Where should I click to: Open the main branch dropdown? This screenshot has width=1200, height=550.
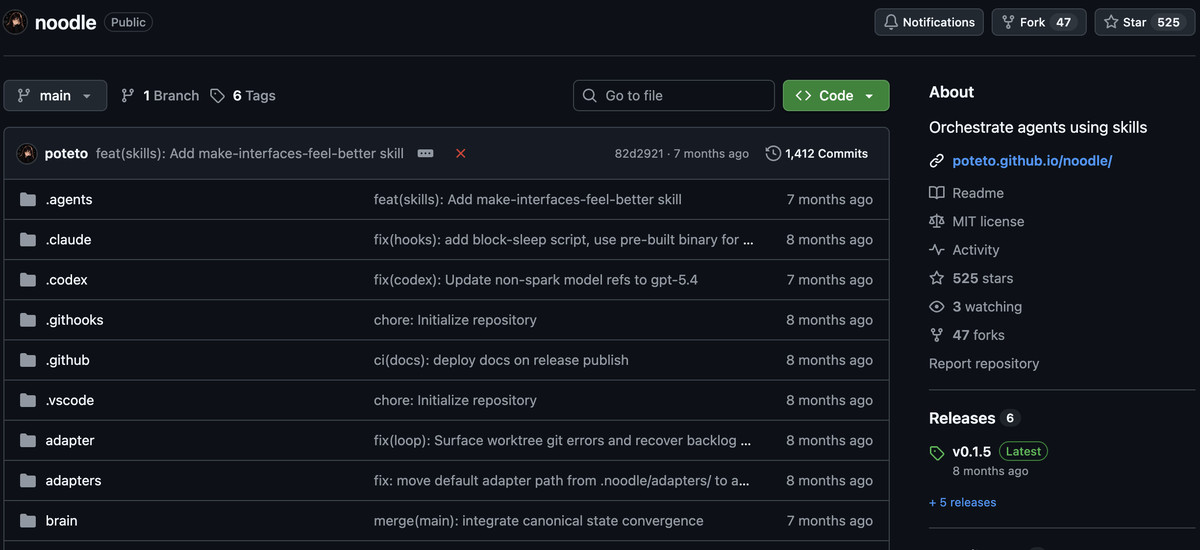(55, 95)
